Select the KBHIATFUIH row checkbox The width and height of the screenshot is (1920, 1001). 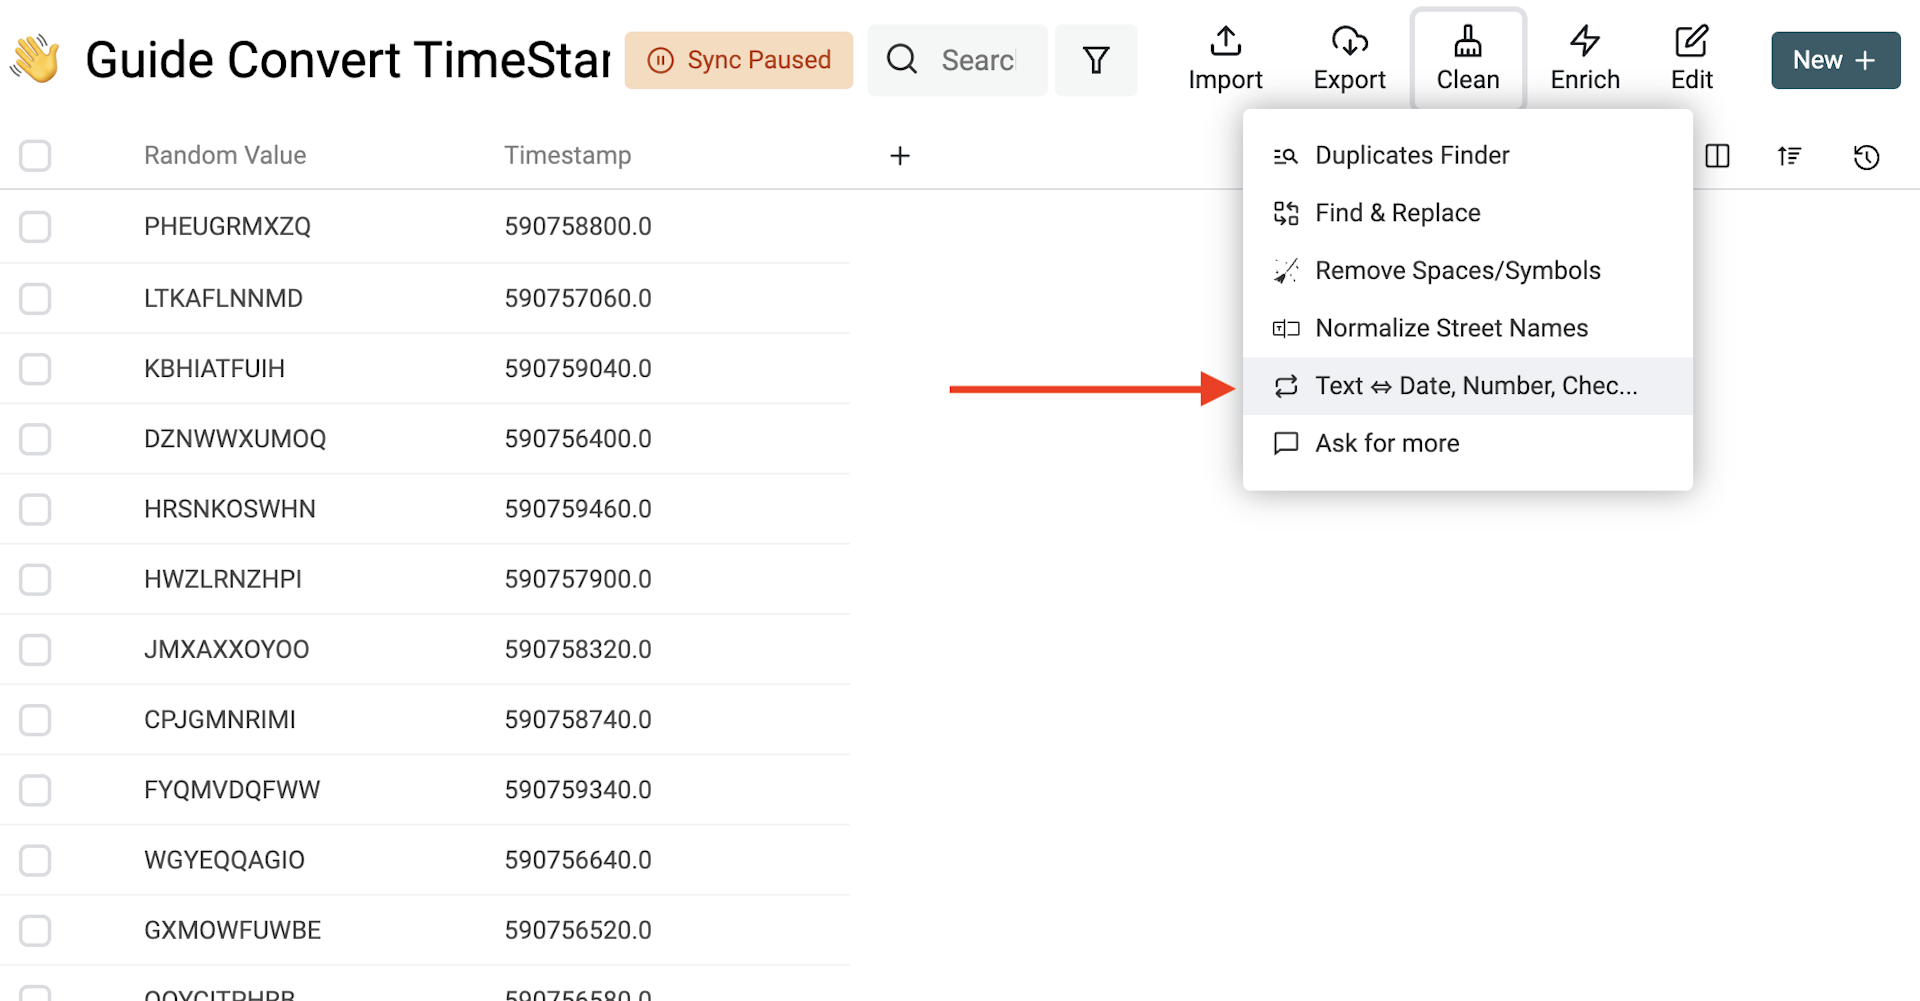(35, 368)
